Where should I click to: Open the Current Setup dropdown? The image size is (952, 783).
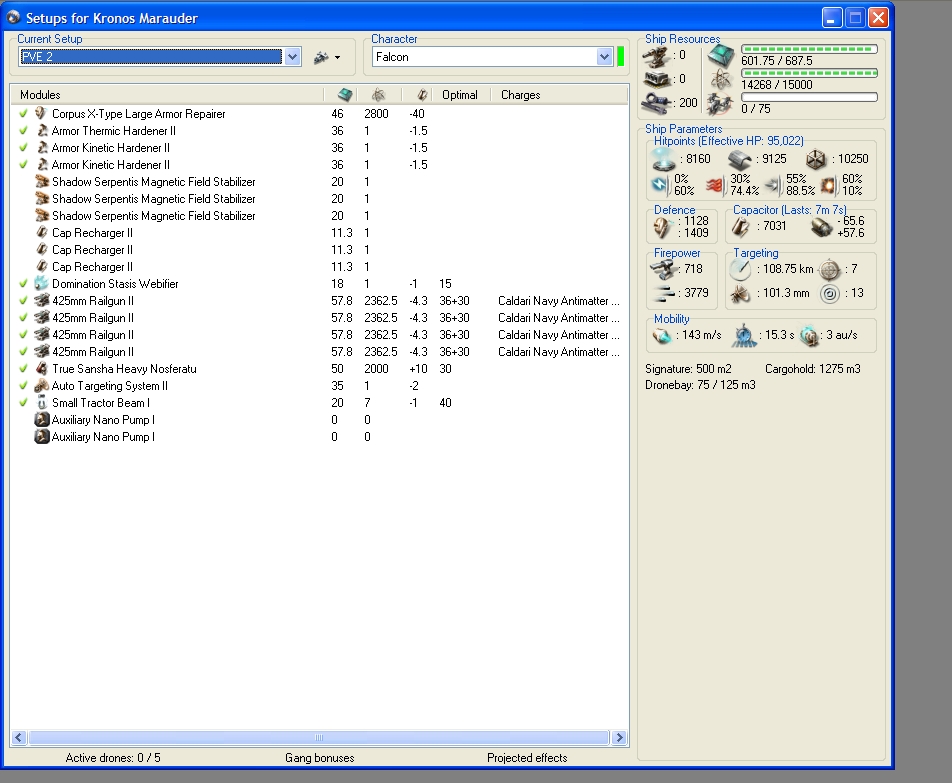(x=292, y=58)
